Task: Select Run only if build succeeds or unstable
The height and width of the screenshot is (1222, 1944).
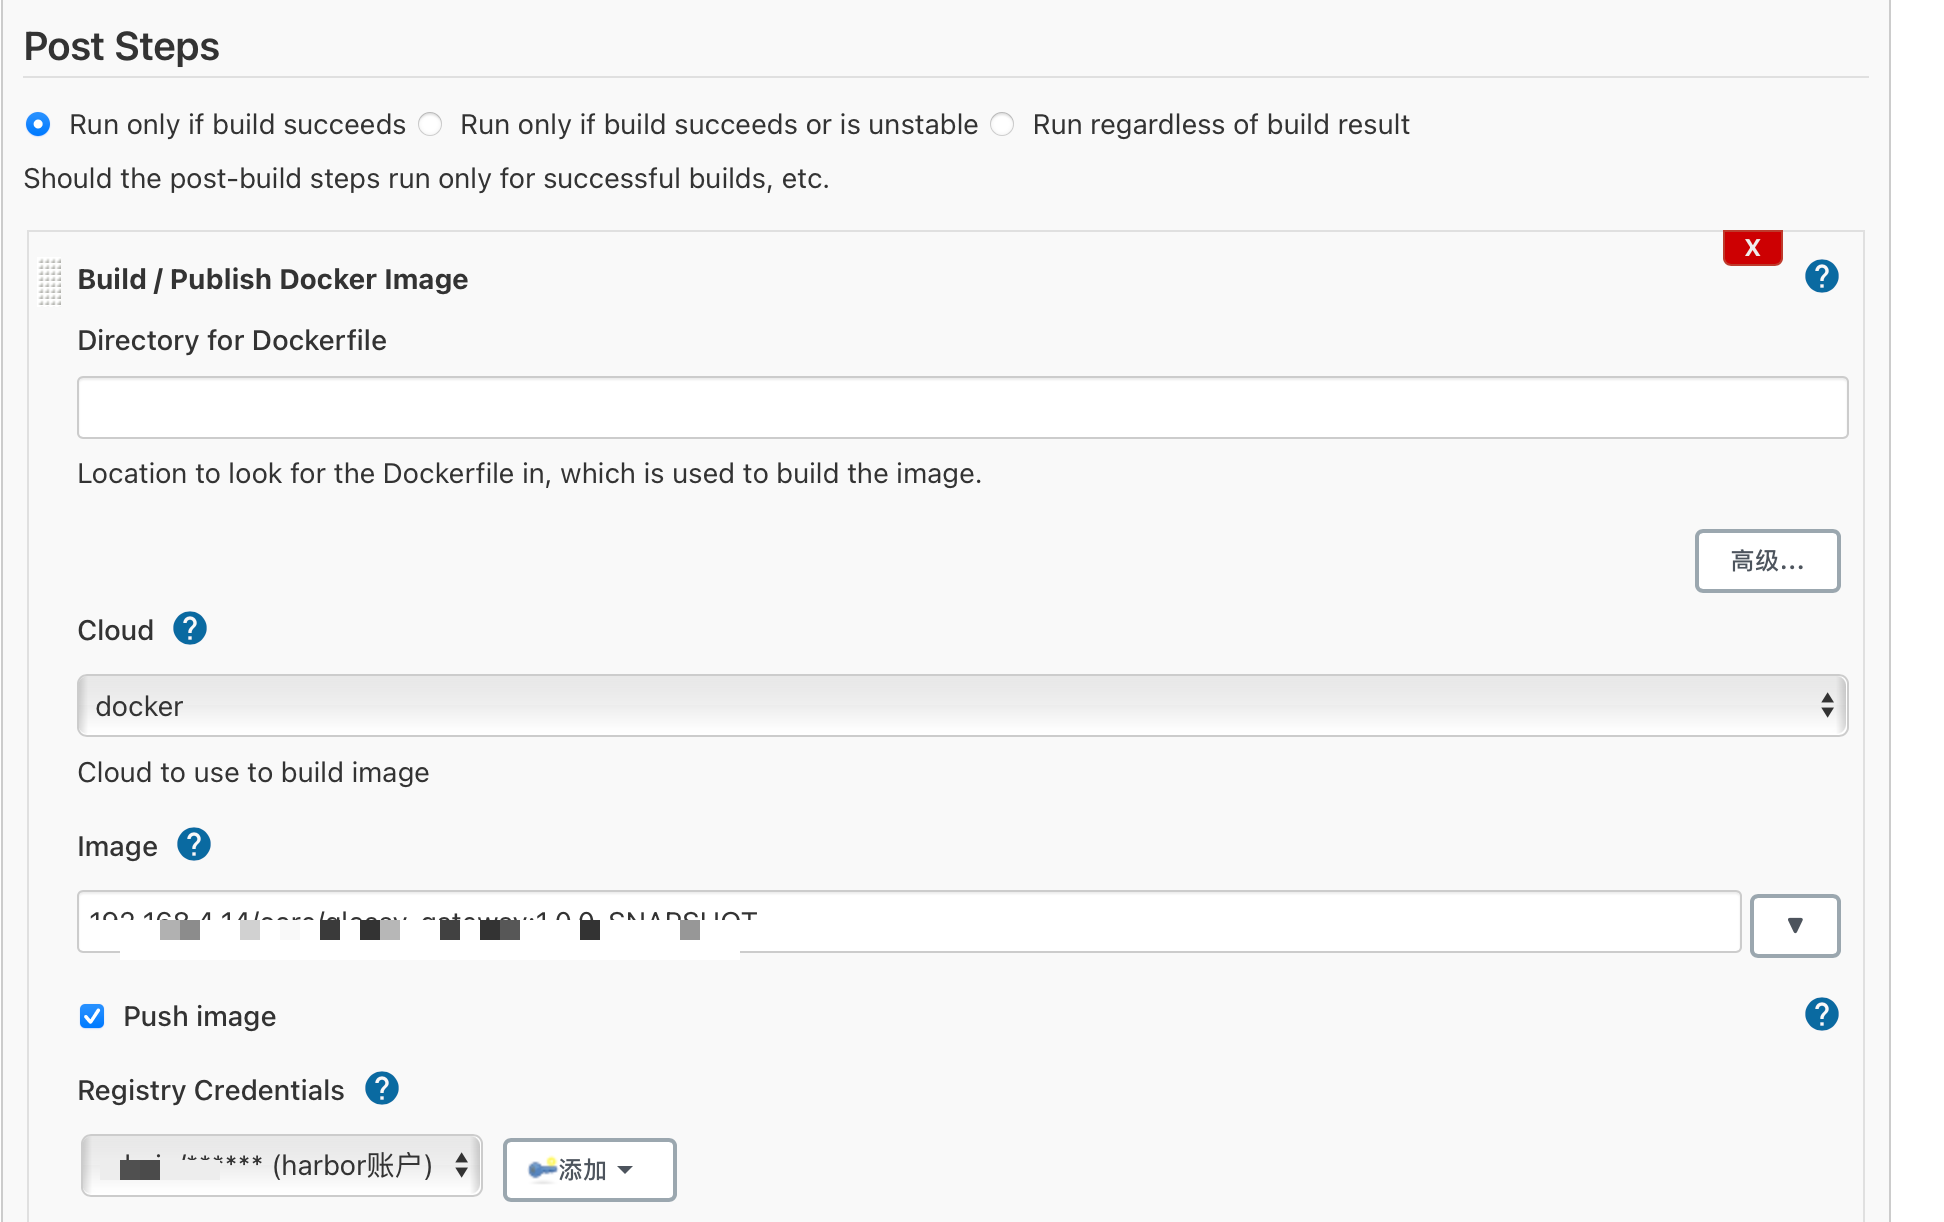Action: (x=431, y=125)
